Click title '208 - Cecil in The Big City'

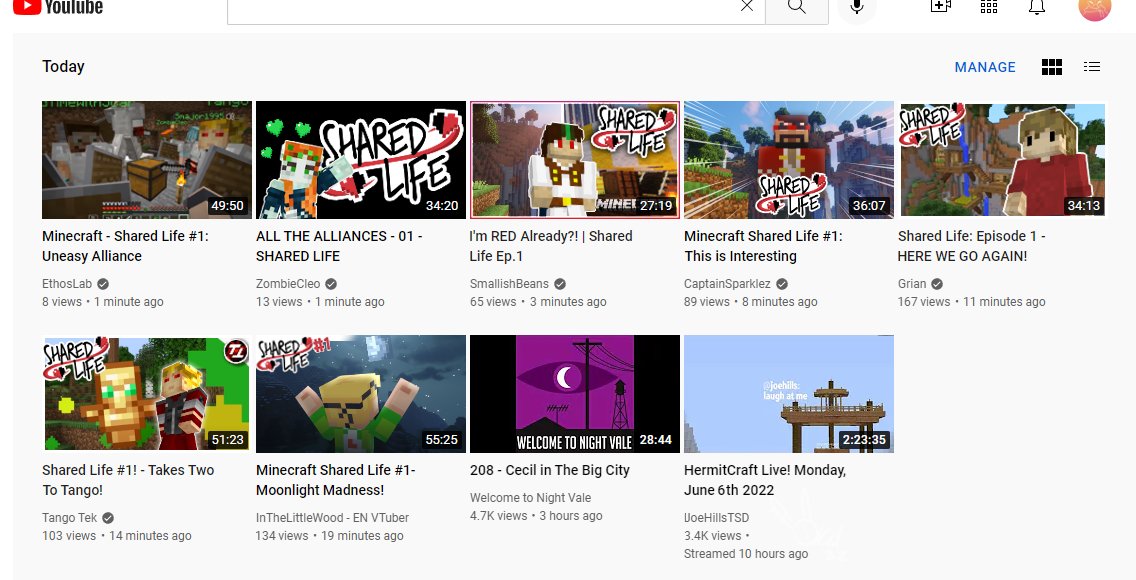(x=550, y=470)
